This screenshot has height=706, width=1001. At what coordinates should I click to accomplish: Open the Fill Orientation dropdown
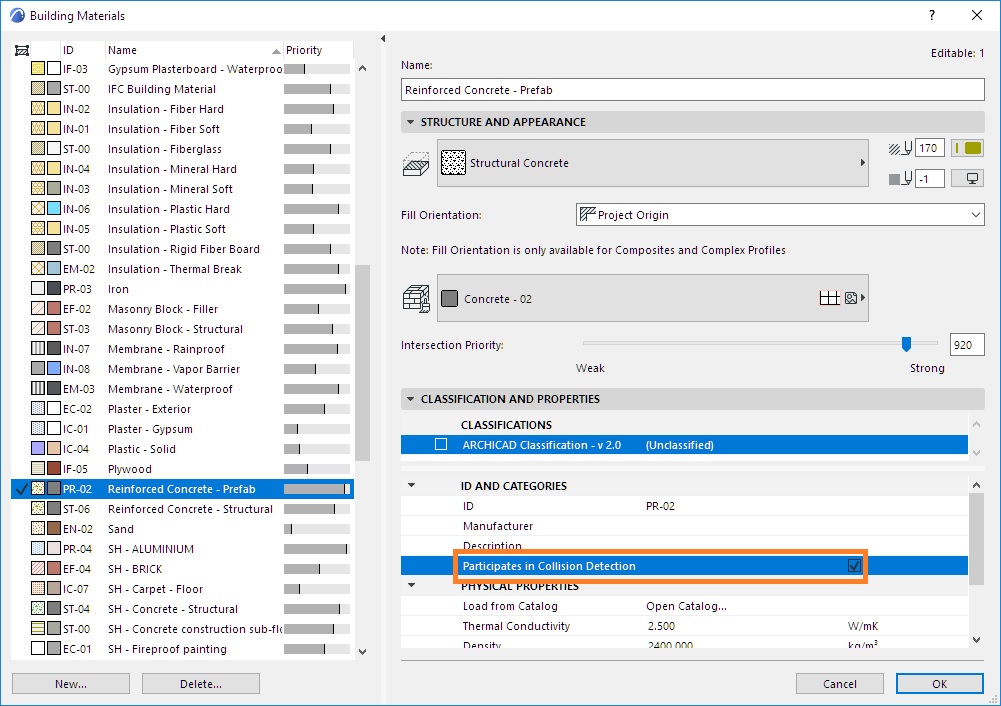(779, 215)
